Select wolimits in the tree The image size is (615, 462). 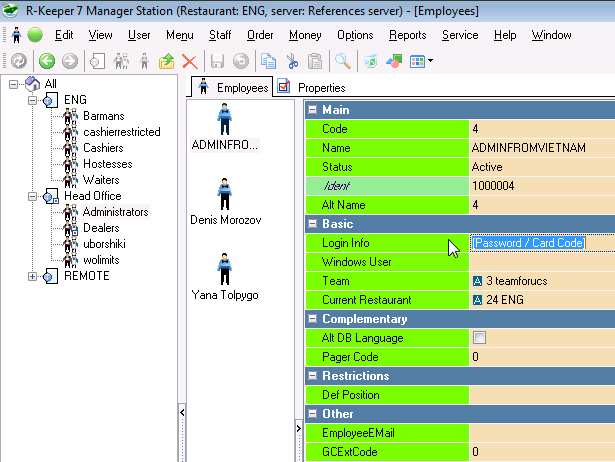[x=101, y=260]
